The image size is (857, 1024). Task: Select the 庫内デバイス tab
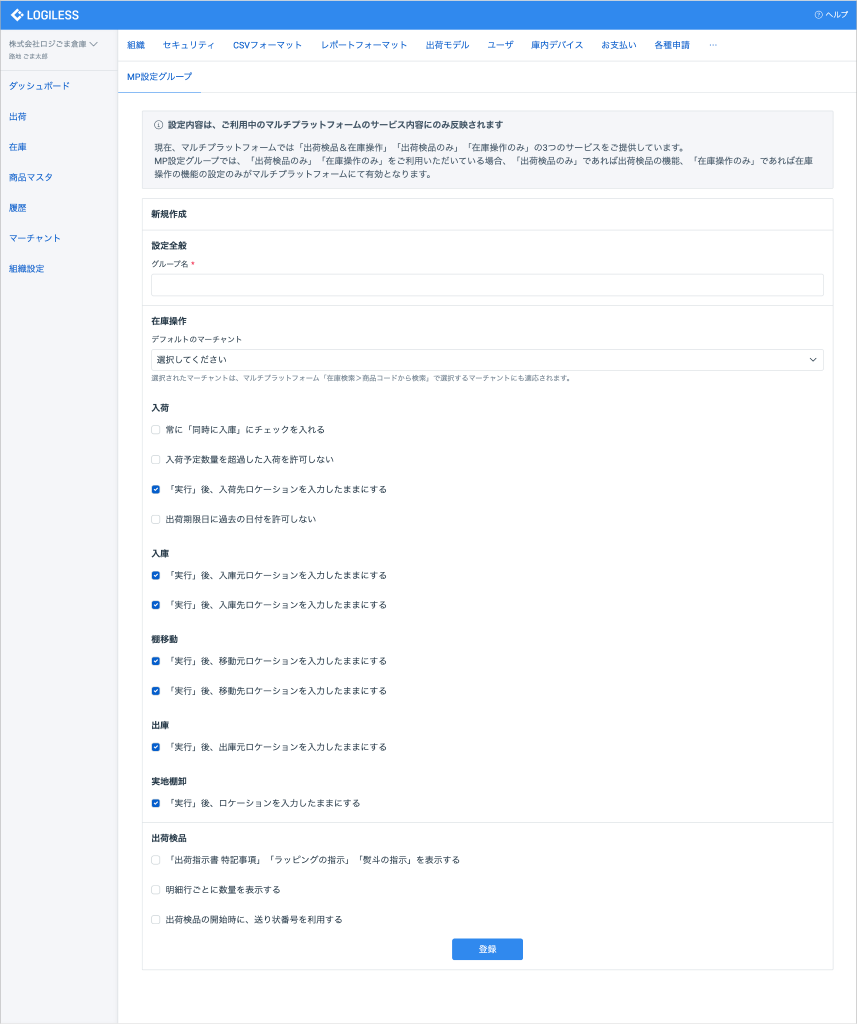[x=556, y=45]
